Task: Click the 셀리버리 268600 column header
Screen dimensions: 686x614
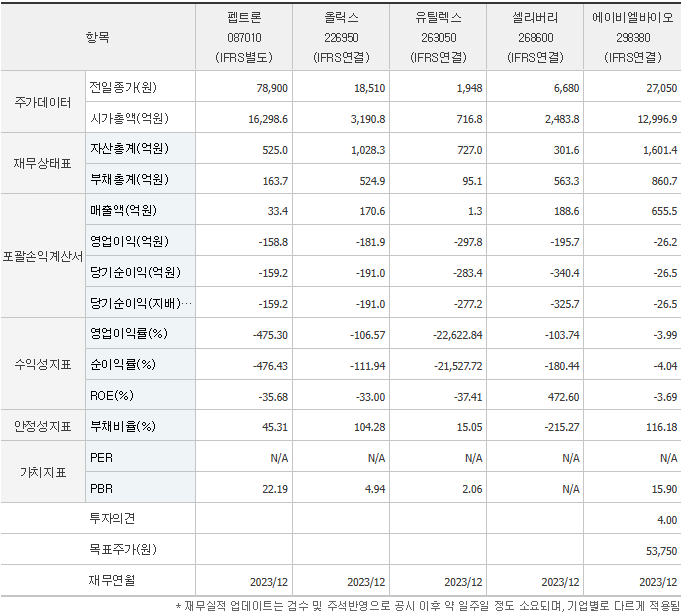Action: coord(536,37)
